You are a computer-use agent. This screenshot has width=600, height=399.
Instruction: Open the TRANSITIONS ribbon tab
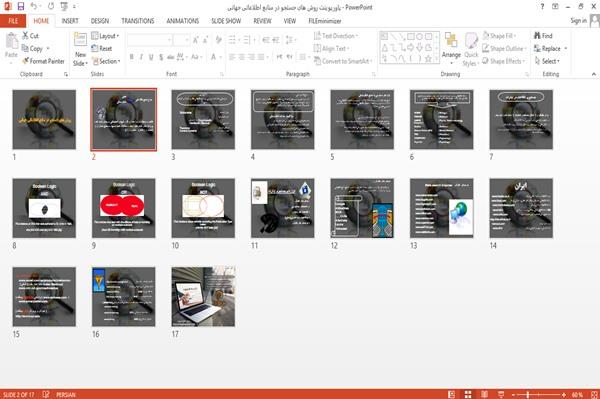pyautogui.click(x=138, y=21)
